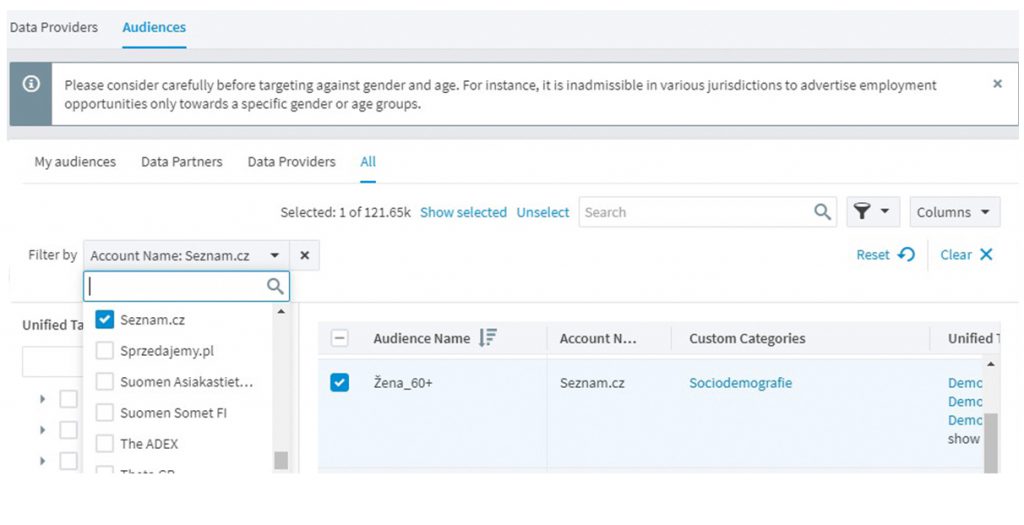Sort by Audience Name using the sort icon
1024x525 pixels.
[x=488, y=338]
